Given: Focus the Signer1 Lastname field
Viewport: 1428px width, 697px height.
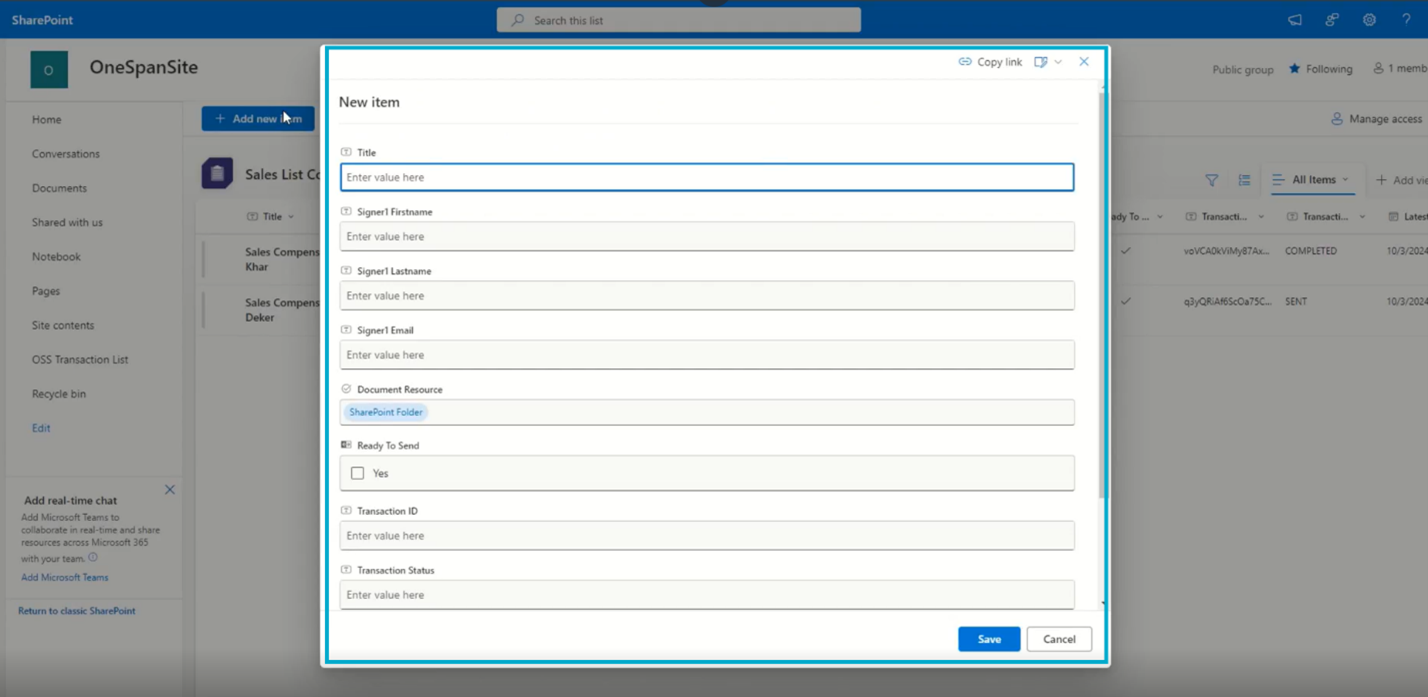Looking at the screenshot, I should (x=707, y=295).
